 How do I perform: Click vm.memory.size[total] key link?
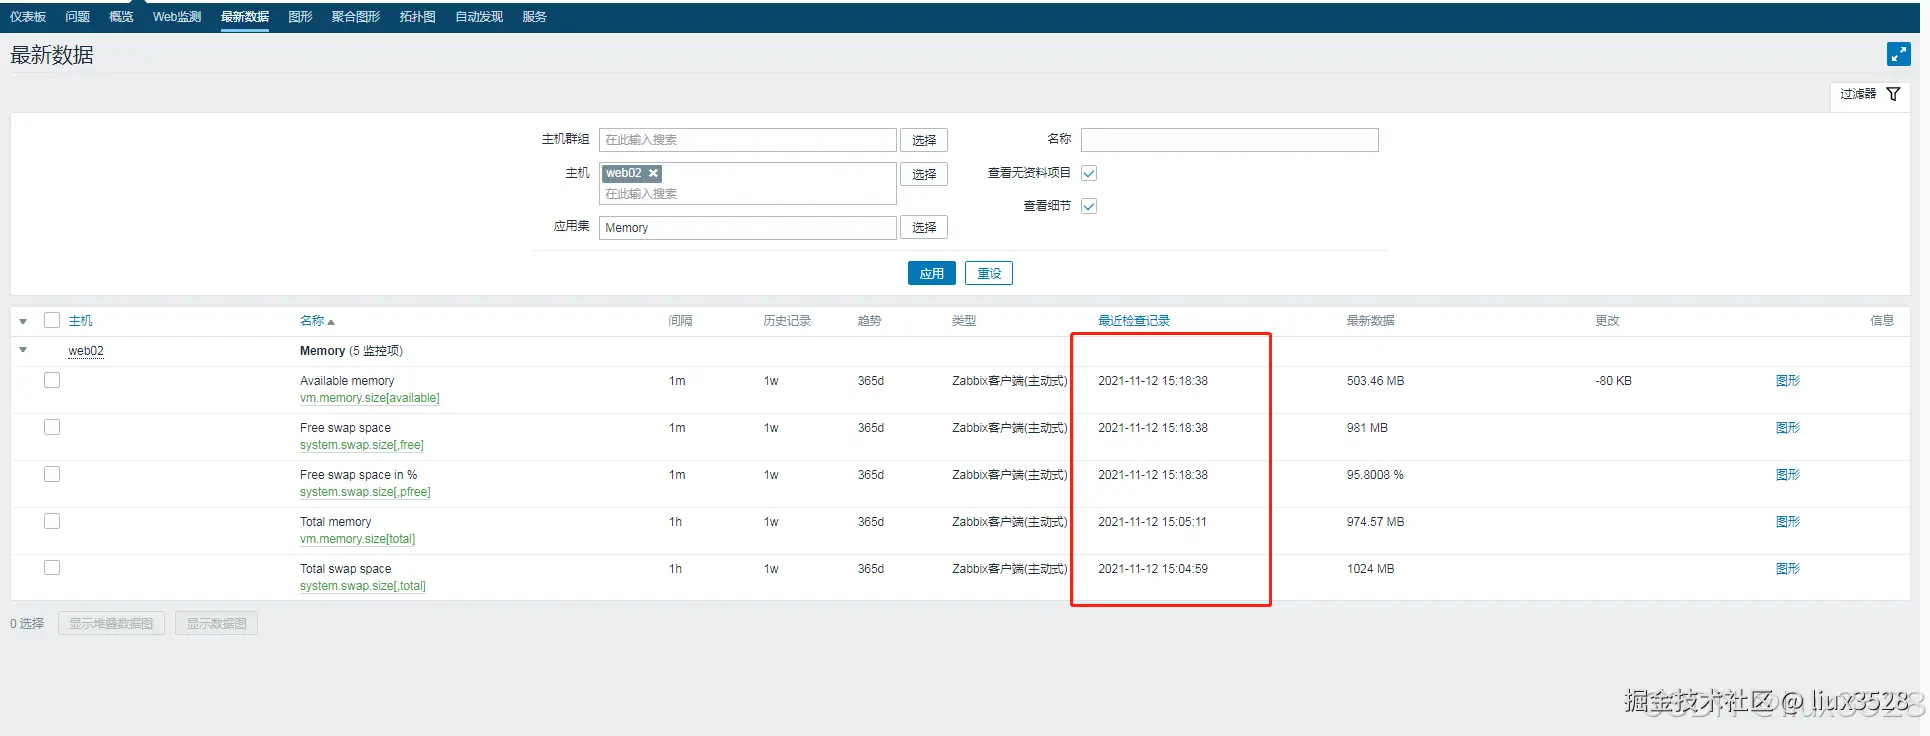pyautogui.click(x=358, y=539)
